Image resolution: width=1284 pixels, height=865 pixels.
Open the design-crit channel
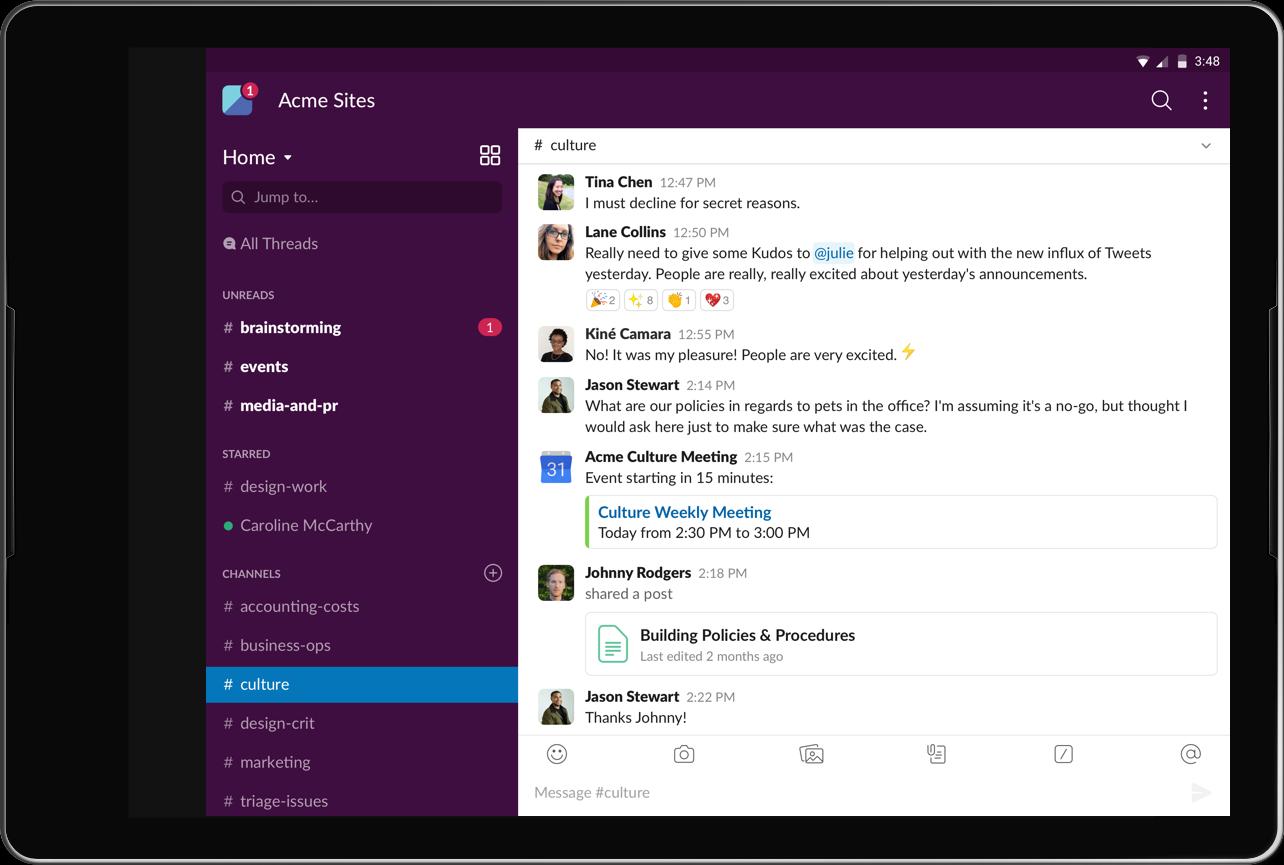tap(362, 723)
